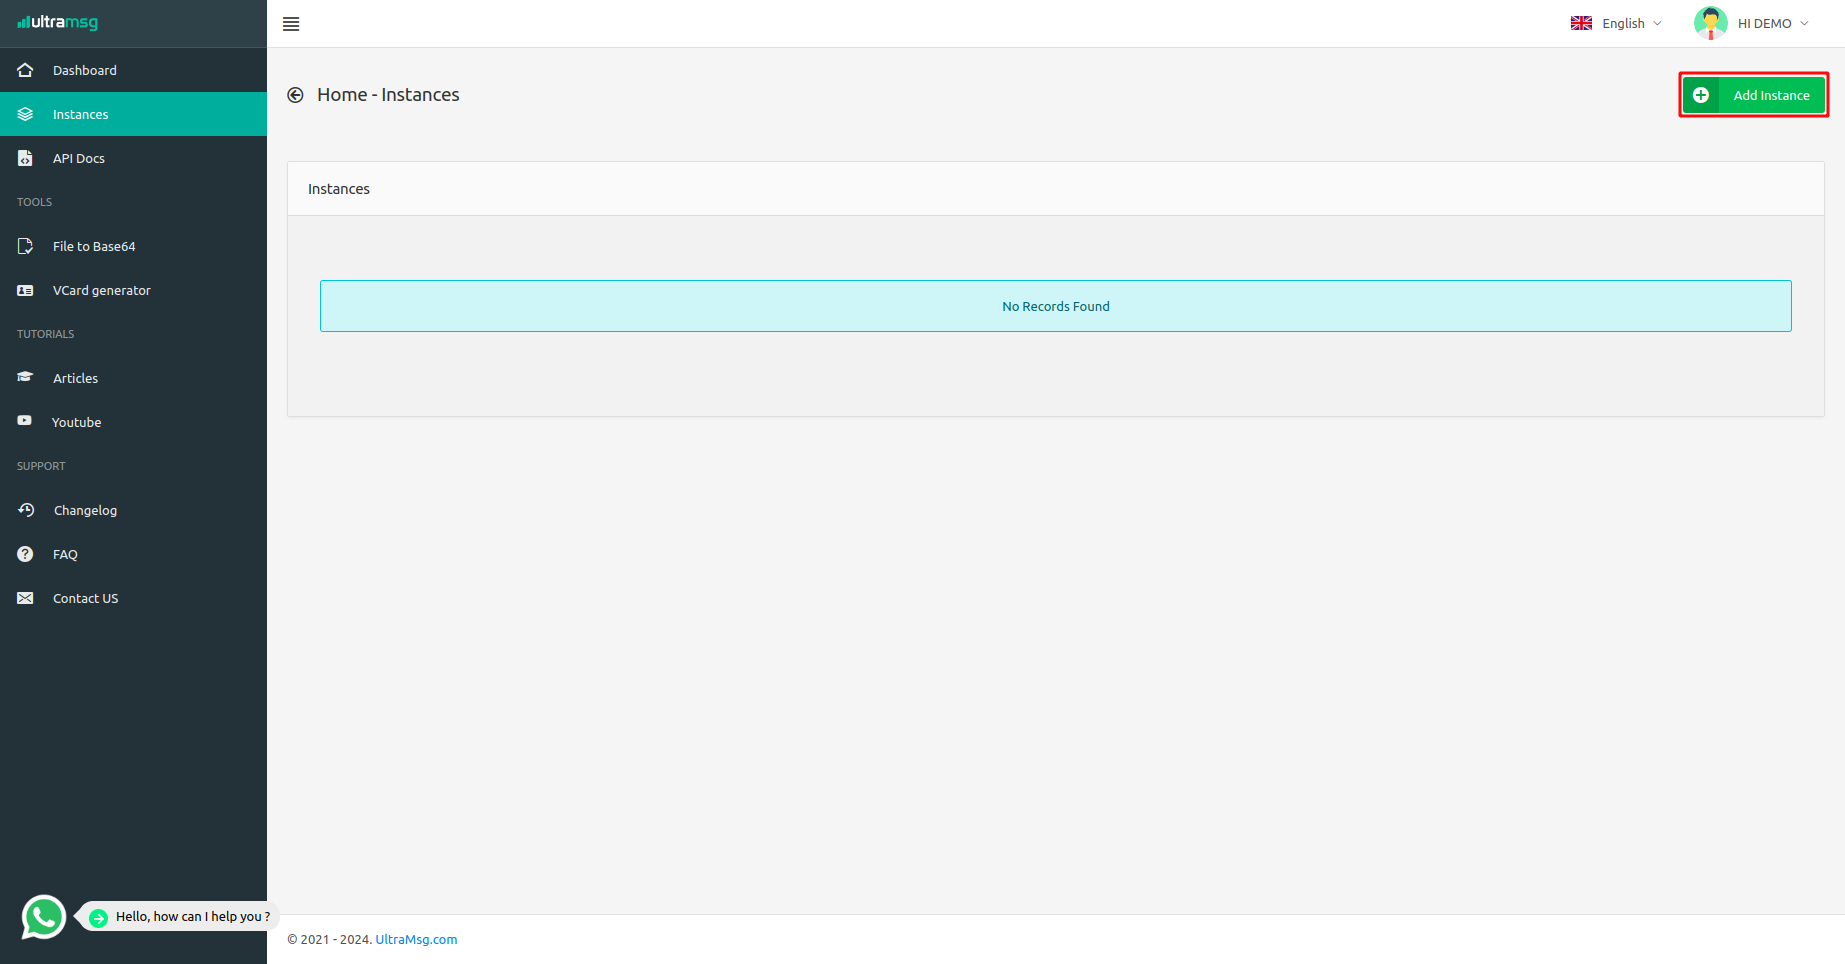Click the Youtube play icon
Image resolution: width=1845 pixels, height=964 pixels.
tap(25, 421)
